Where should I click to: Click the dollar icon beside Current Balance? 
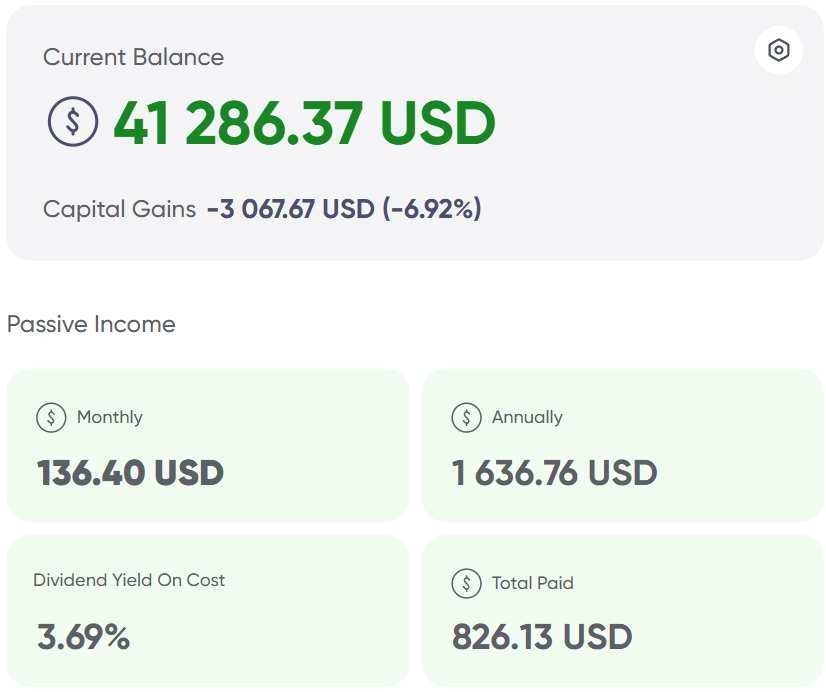pos(73,121)
